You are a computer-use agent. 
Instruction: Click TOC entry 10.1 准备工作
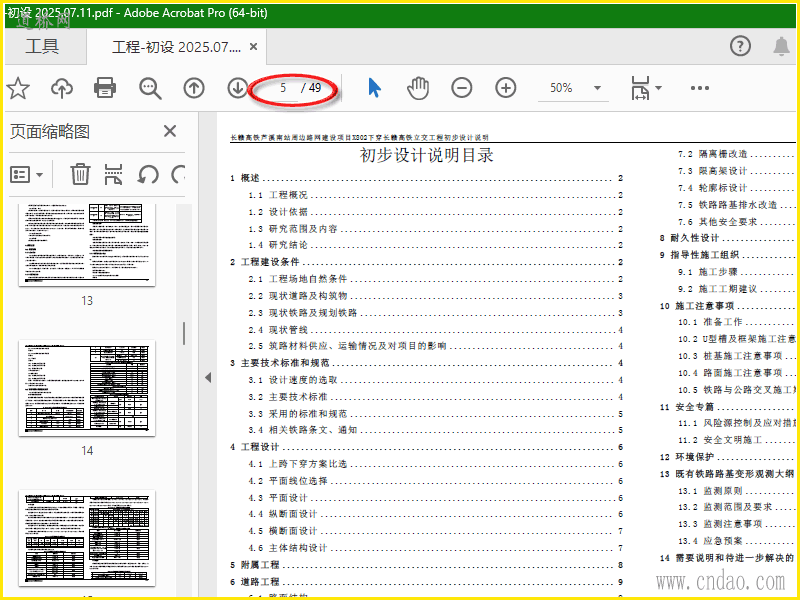[x=736, y=322]
